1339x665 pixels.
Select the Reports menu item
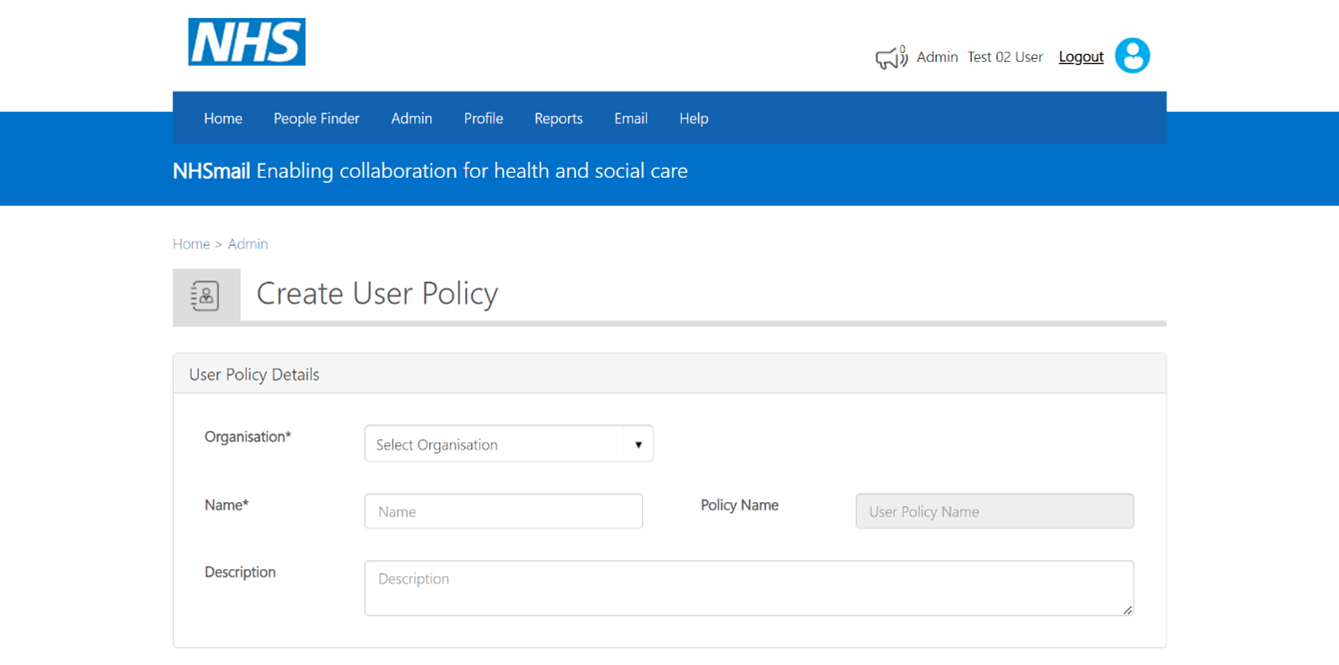(558, 118)
